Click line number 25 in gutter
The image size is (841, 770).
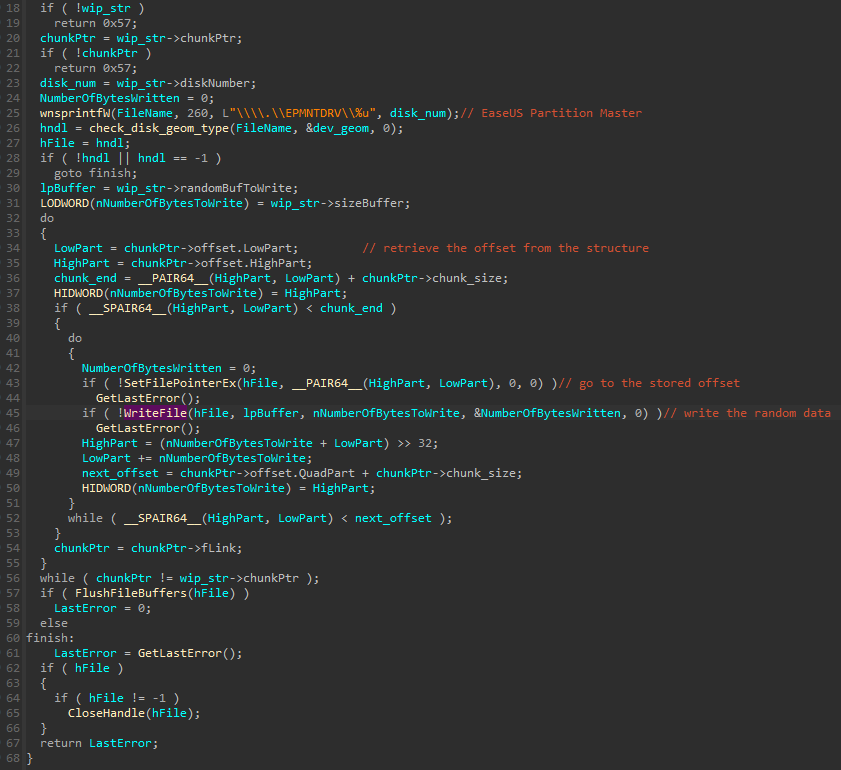(x=13, y=113)
